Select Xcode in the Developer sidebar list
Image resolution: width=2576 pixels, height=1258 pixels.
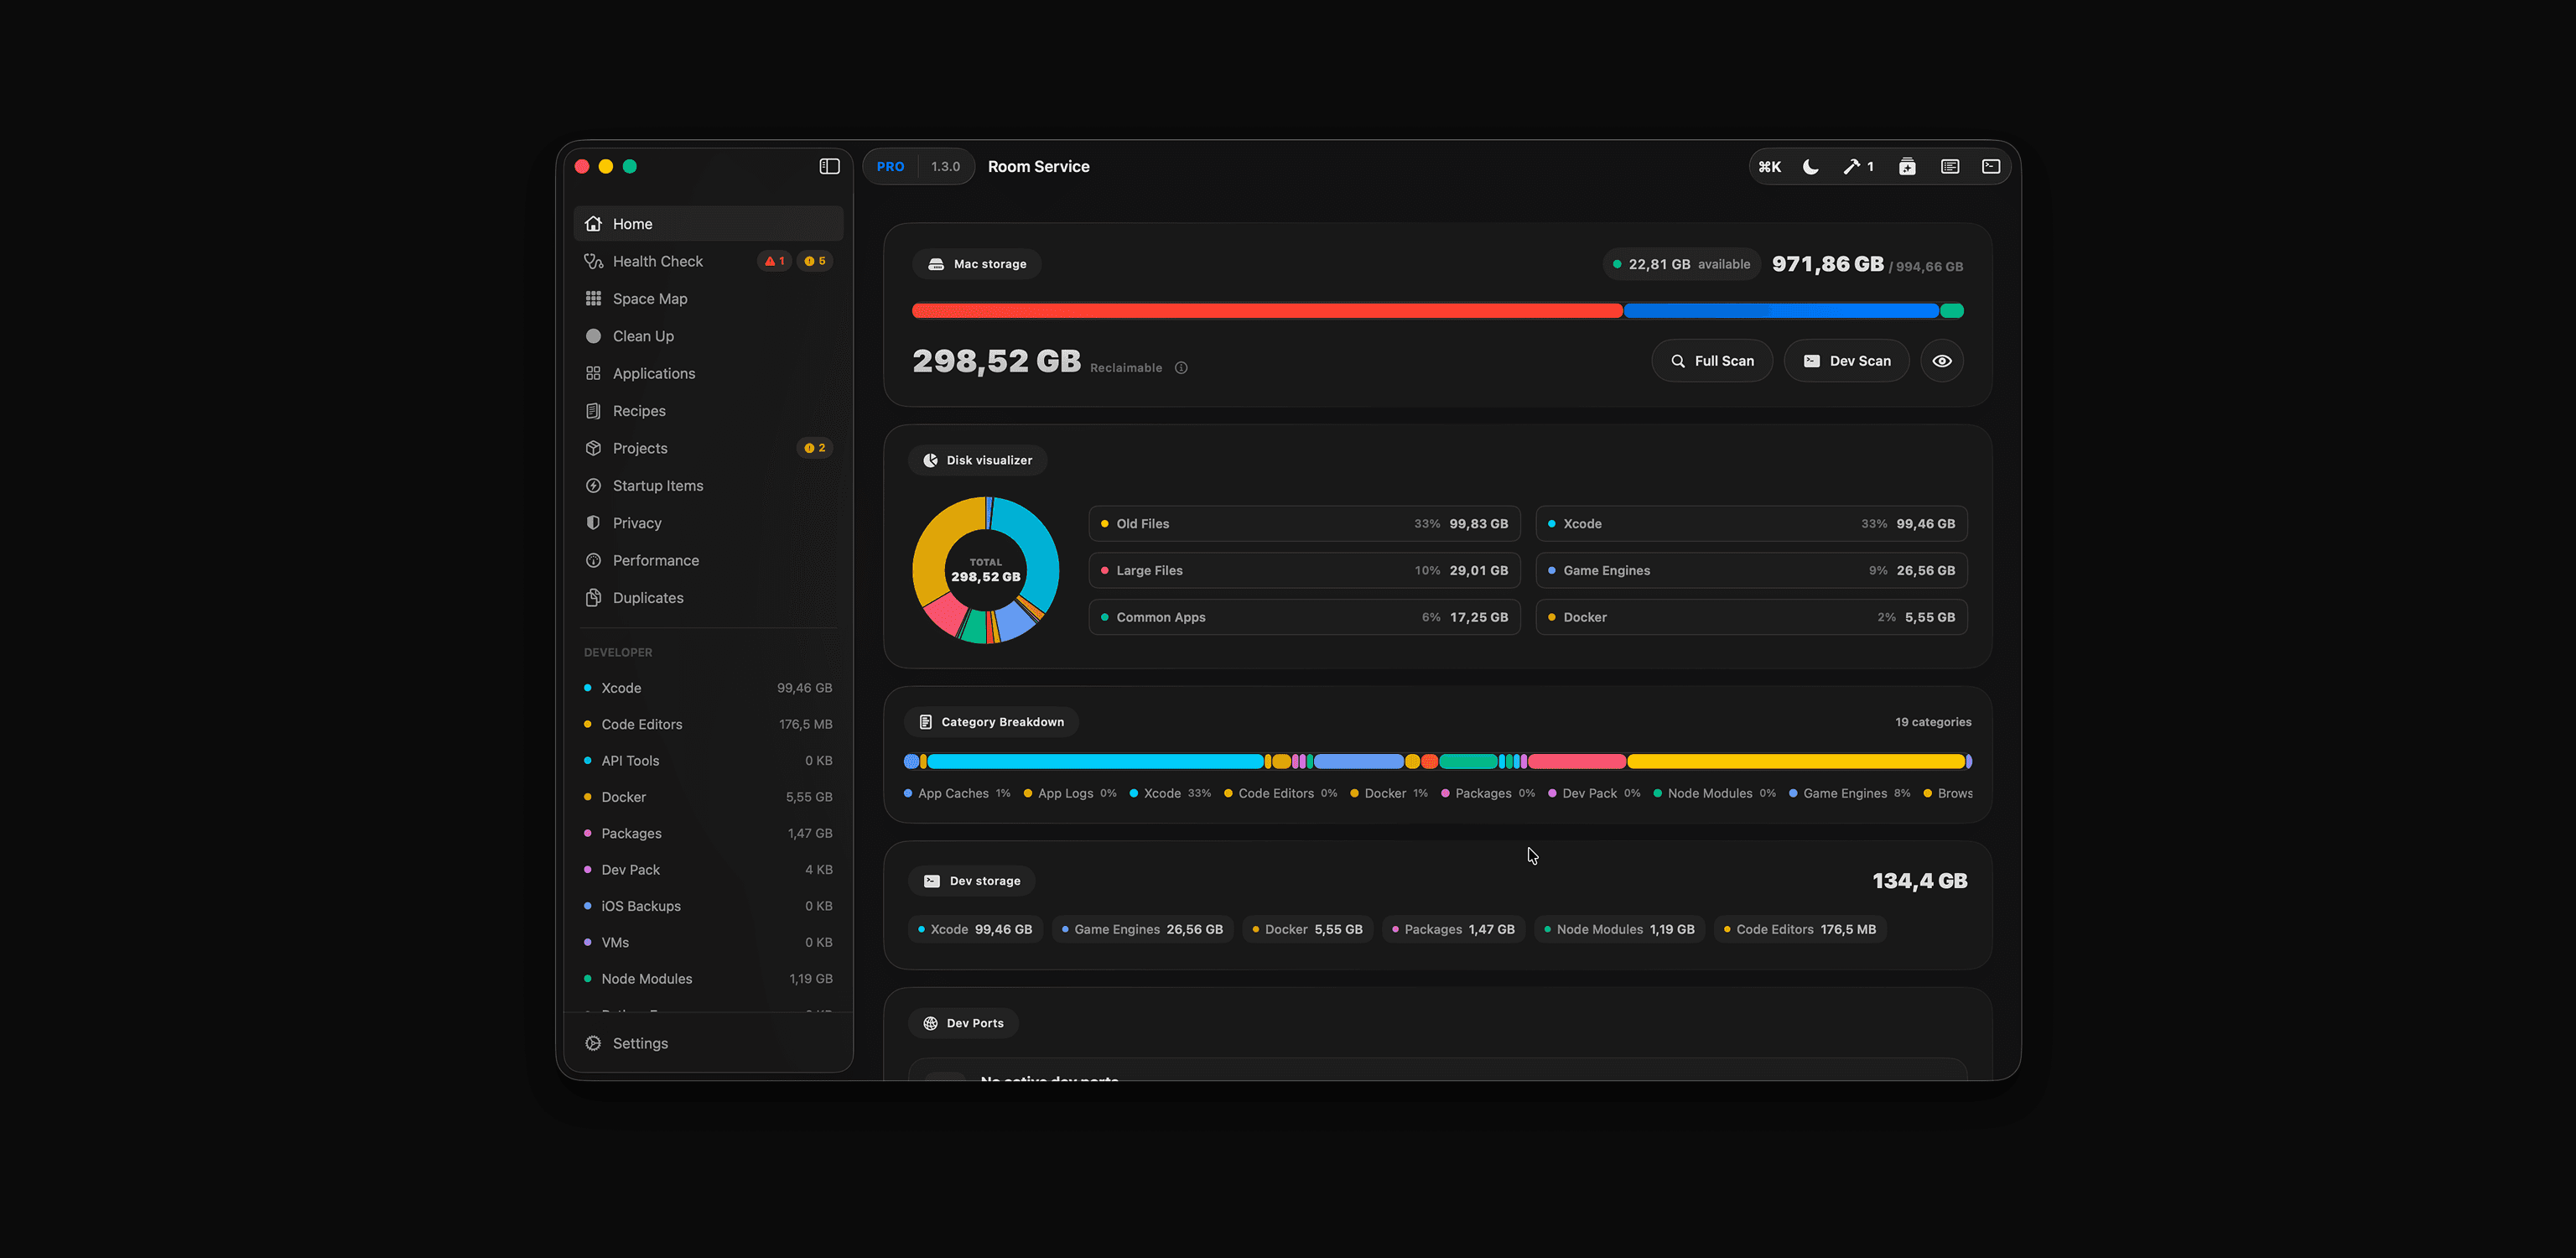pos(708,688)
